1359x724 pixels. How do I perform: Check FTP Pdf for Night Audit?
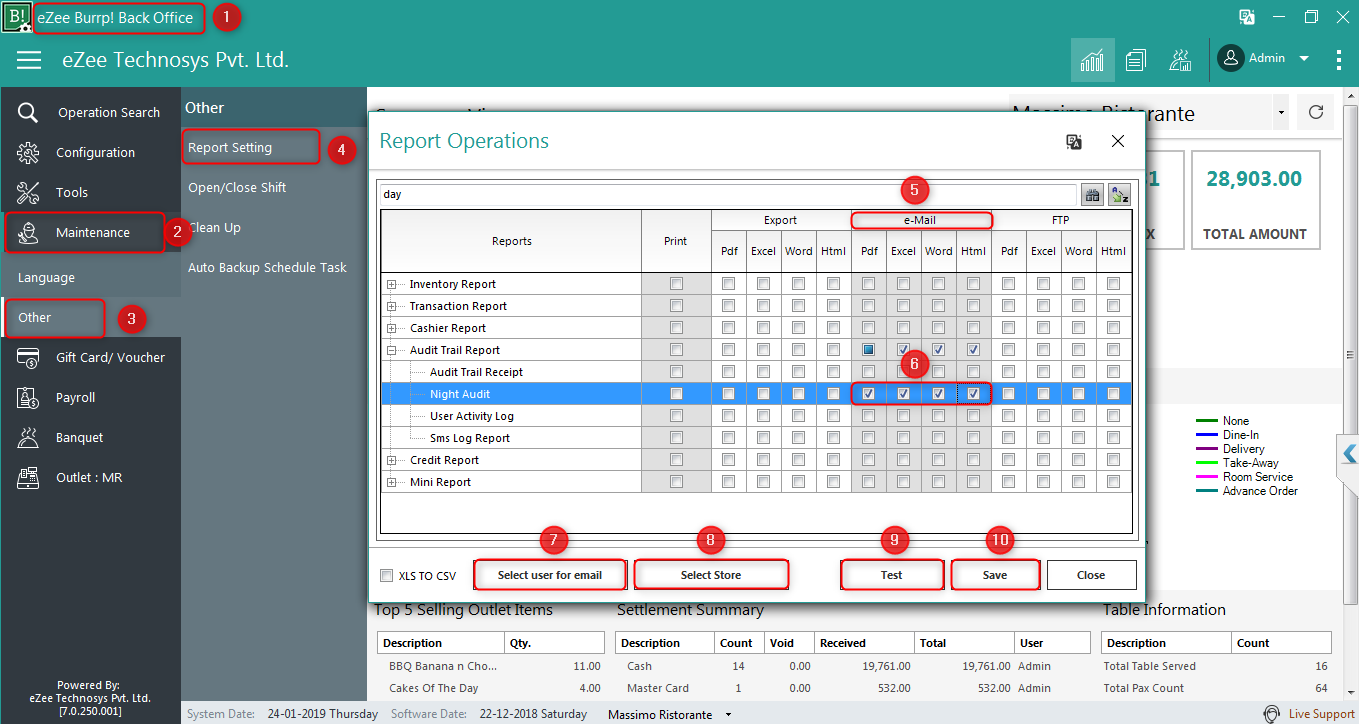pos(1009,394)
